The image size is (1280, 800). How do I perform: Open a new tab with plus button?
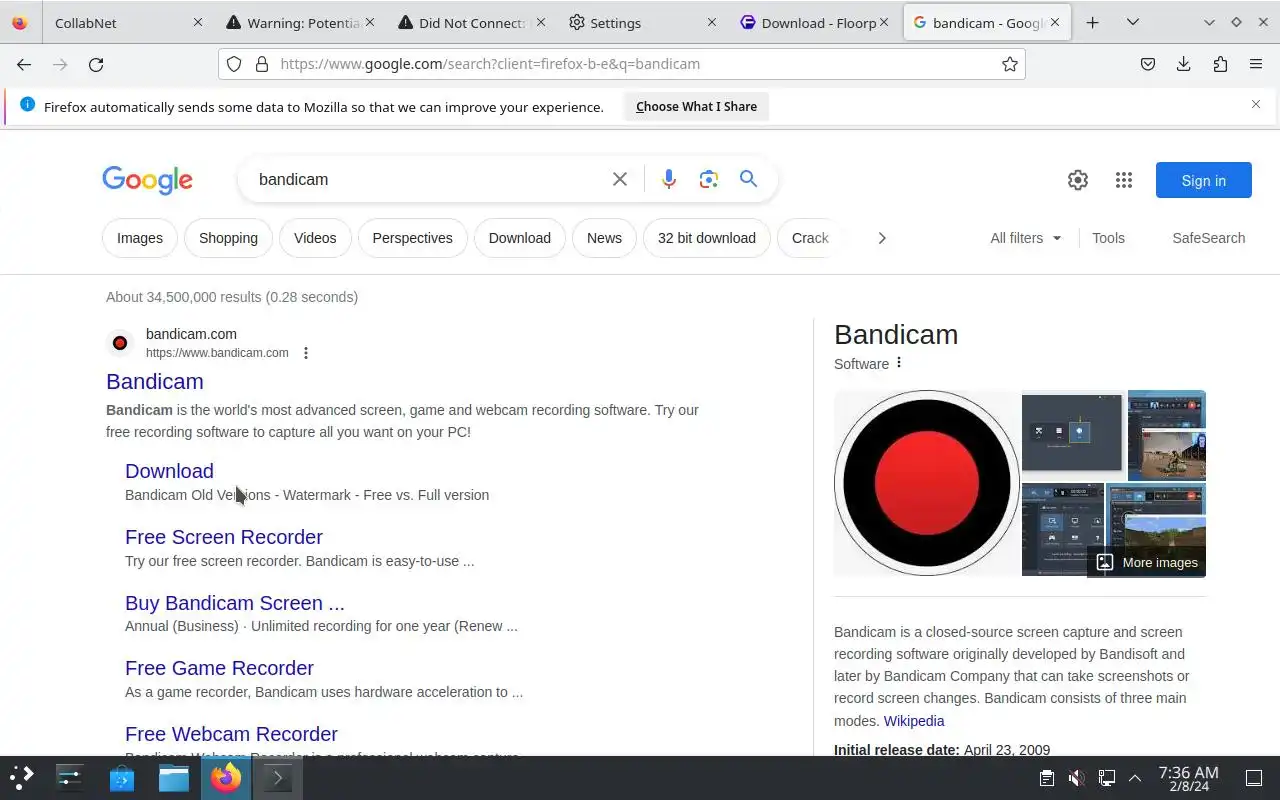coord(1092,22)
